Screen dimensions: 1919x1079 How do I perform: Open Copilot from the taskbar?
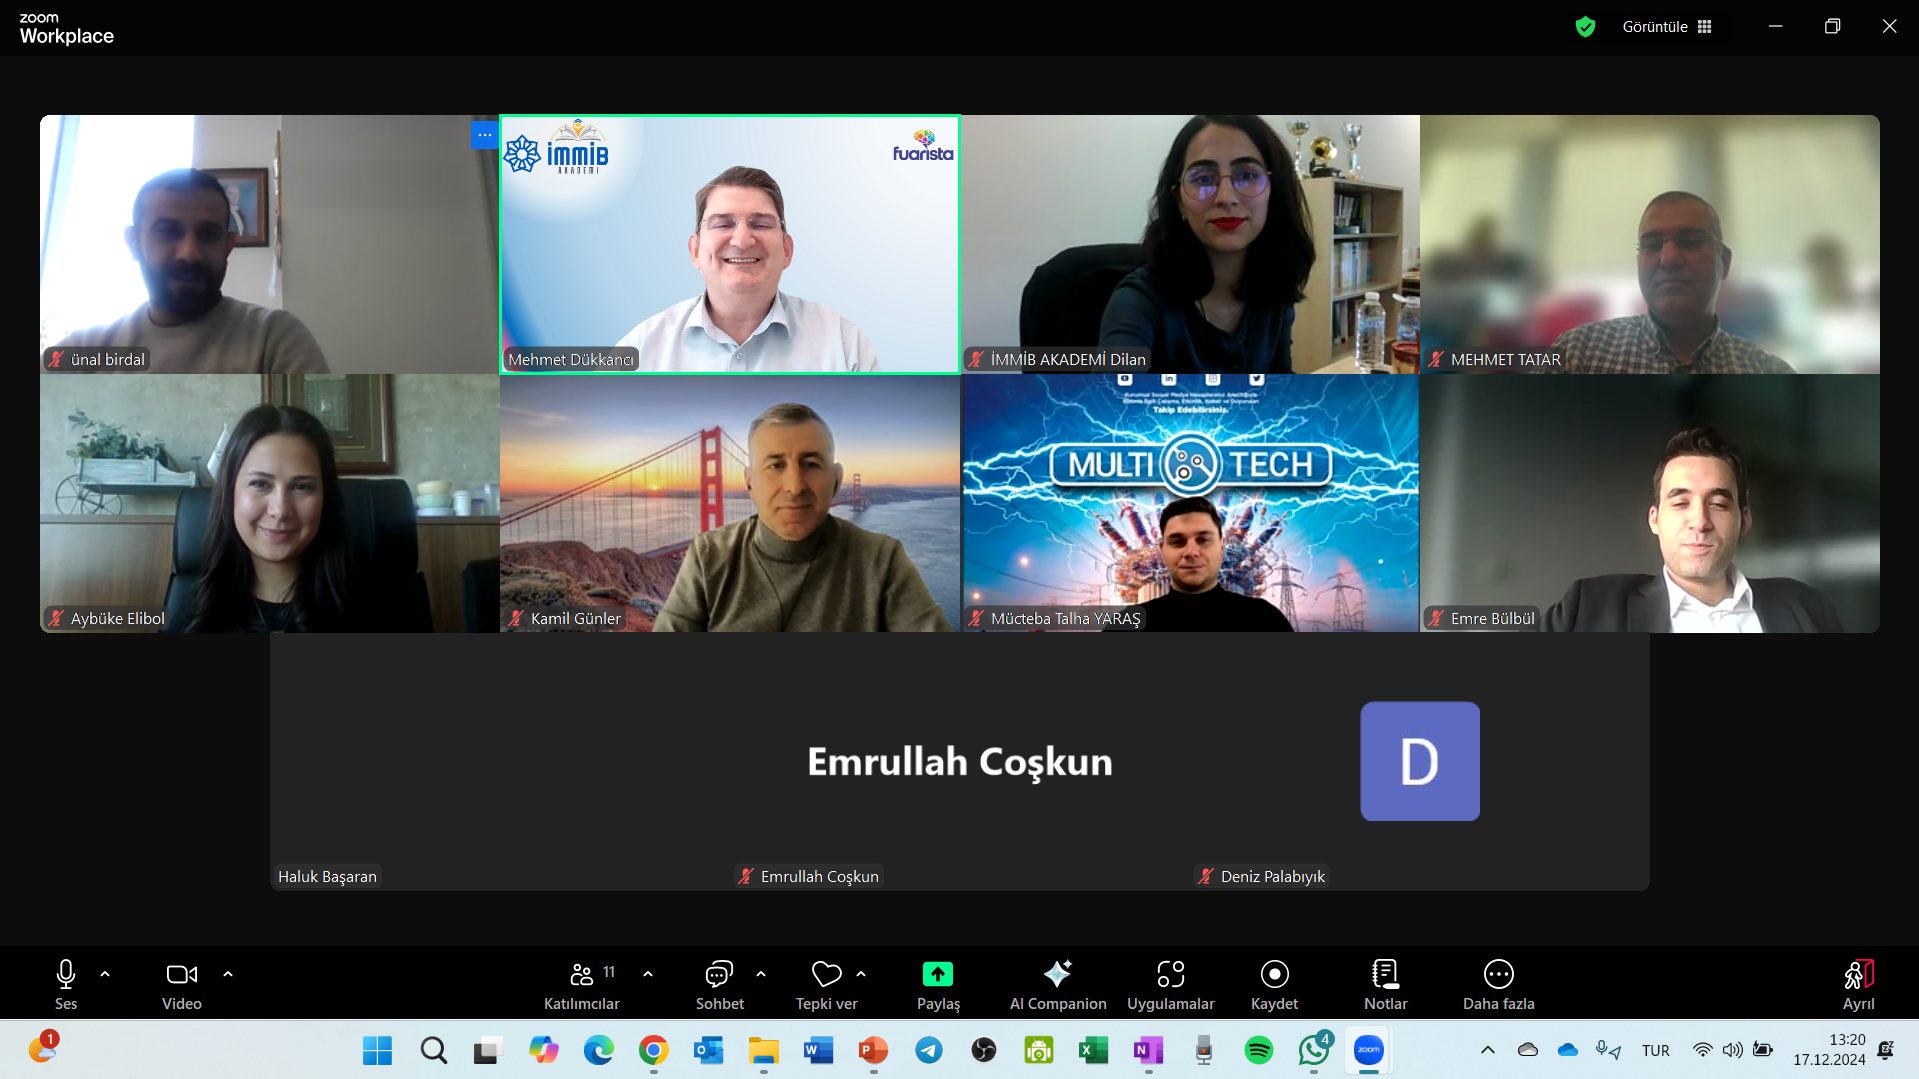click(543, 1050)
